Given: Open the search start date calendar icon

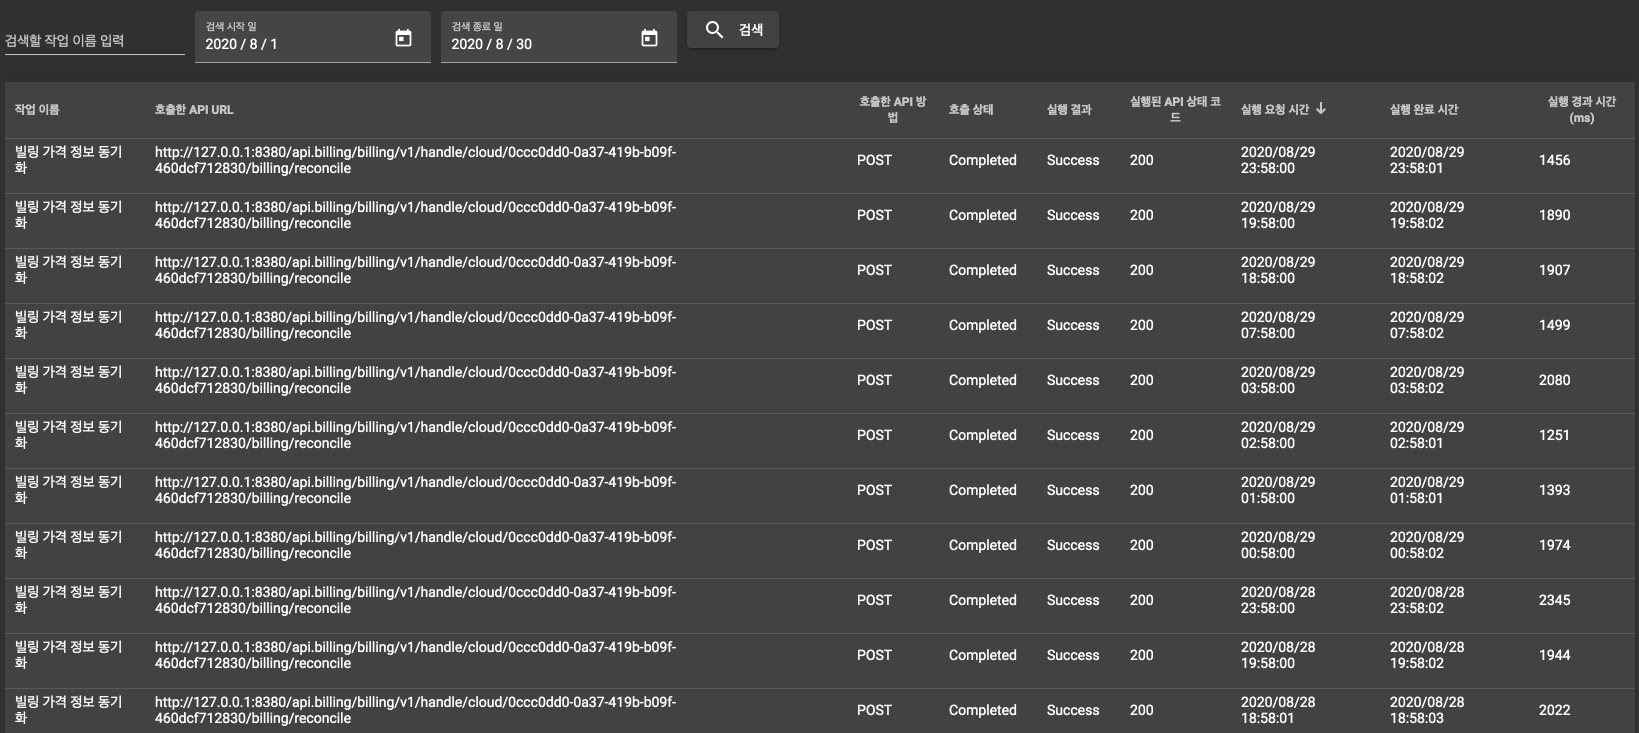Looking at the screenshot, I should pyautogui.click(x=403, y=38).
